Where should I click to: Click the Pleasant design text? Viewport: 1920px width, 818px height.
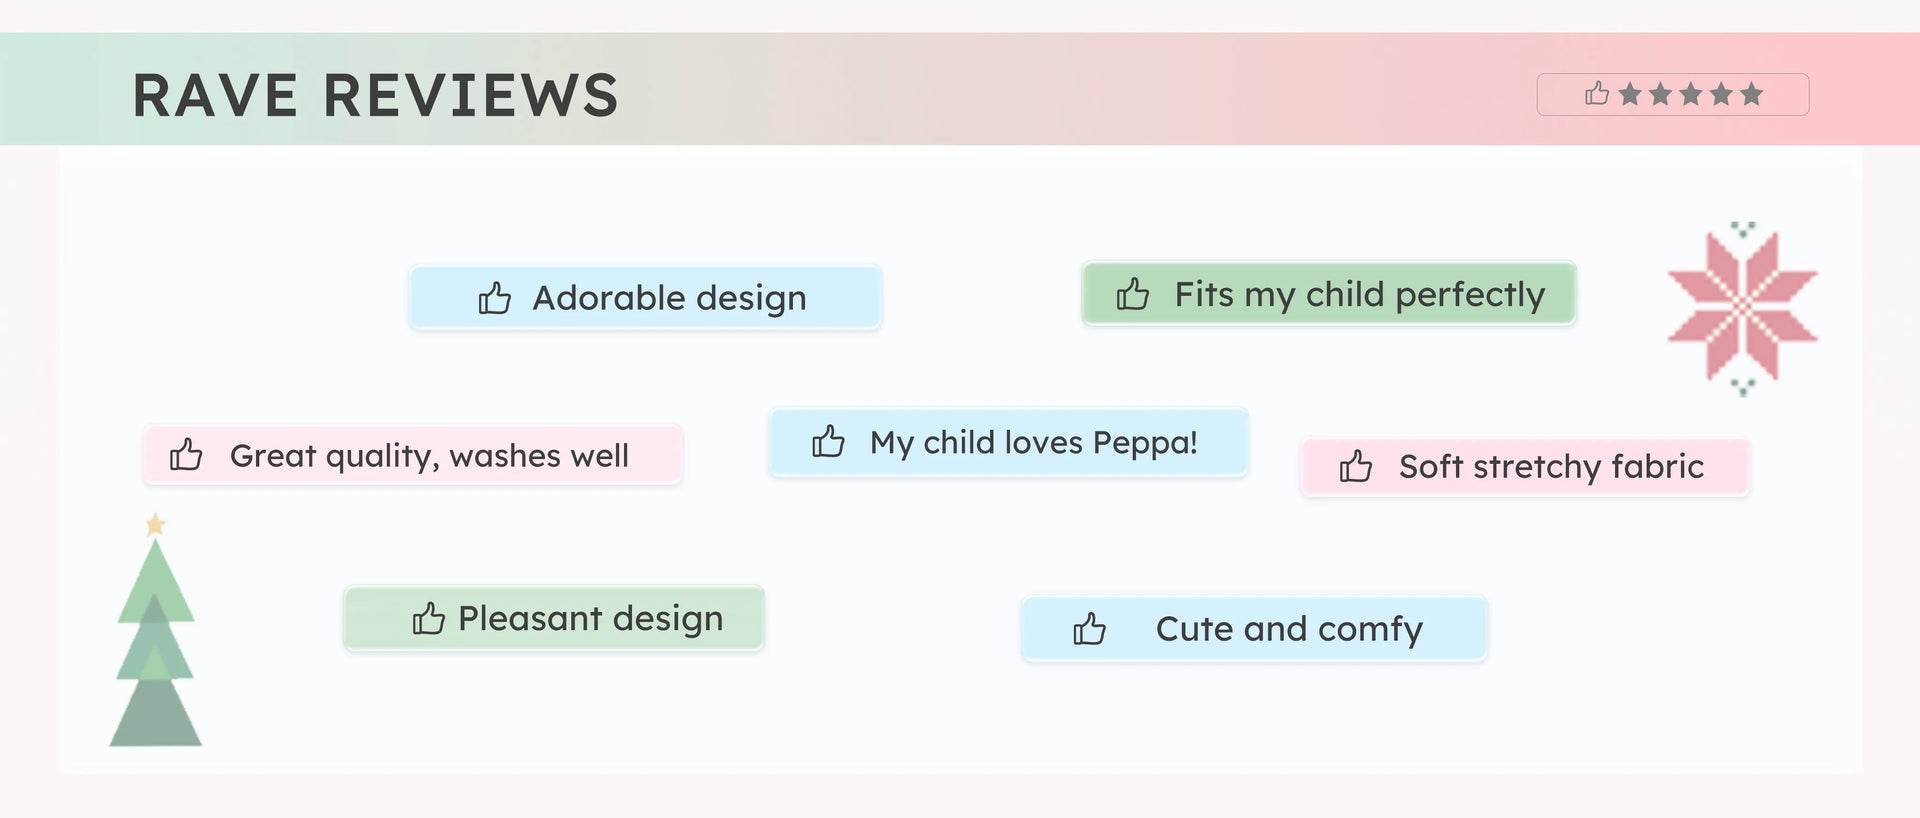(x=590, y=619)
